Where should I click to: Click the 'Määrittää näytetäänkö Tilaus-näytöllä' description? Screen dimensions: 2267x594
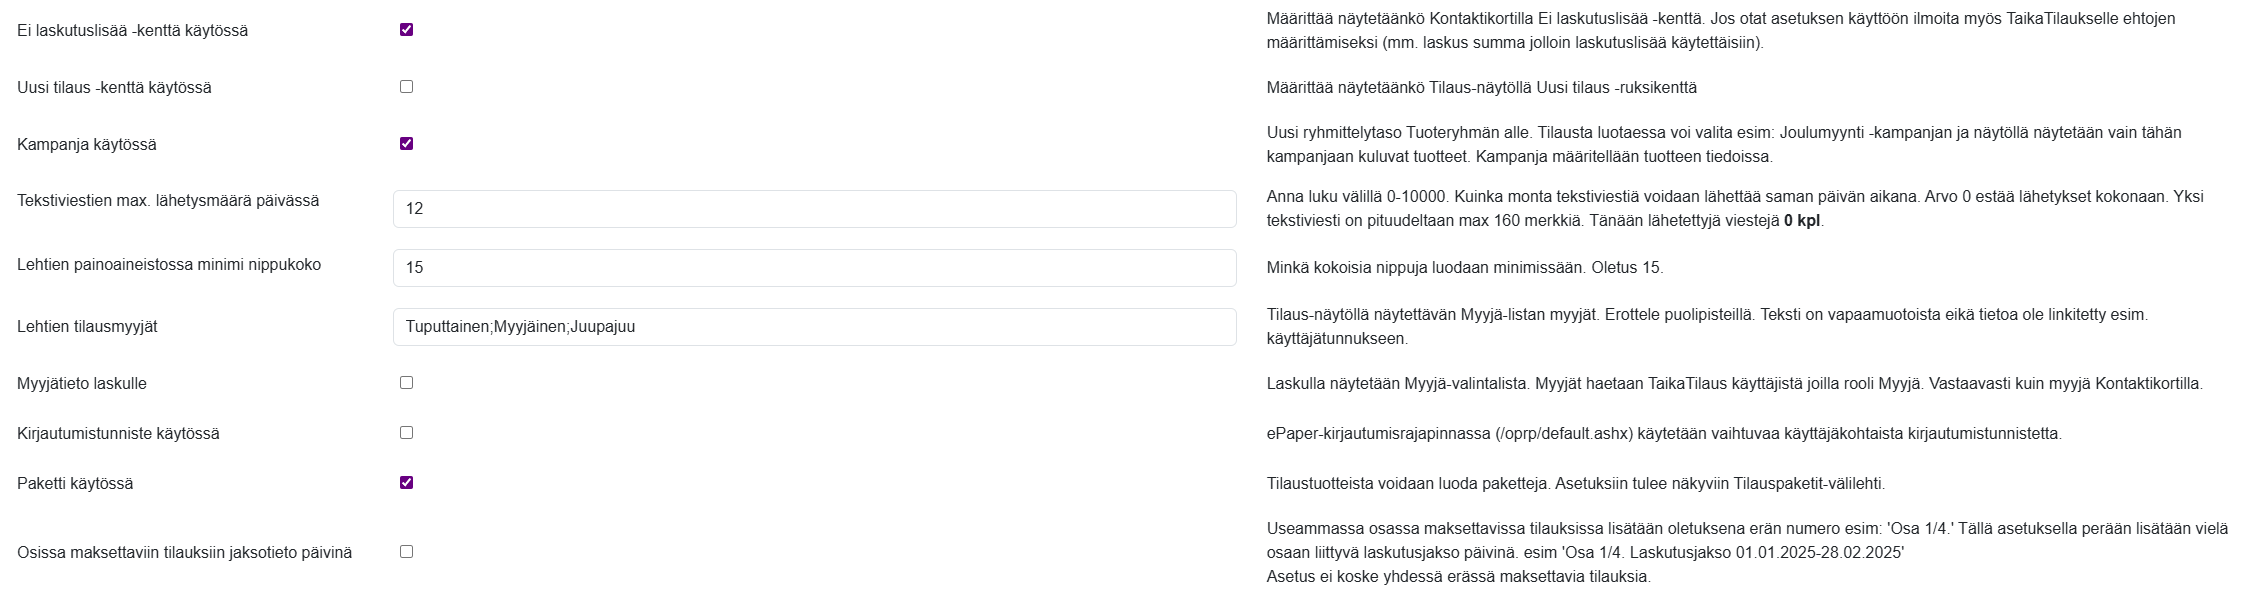click(1481, 88)
